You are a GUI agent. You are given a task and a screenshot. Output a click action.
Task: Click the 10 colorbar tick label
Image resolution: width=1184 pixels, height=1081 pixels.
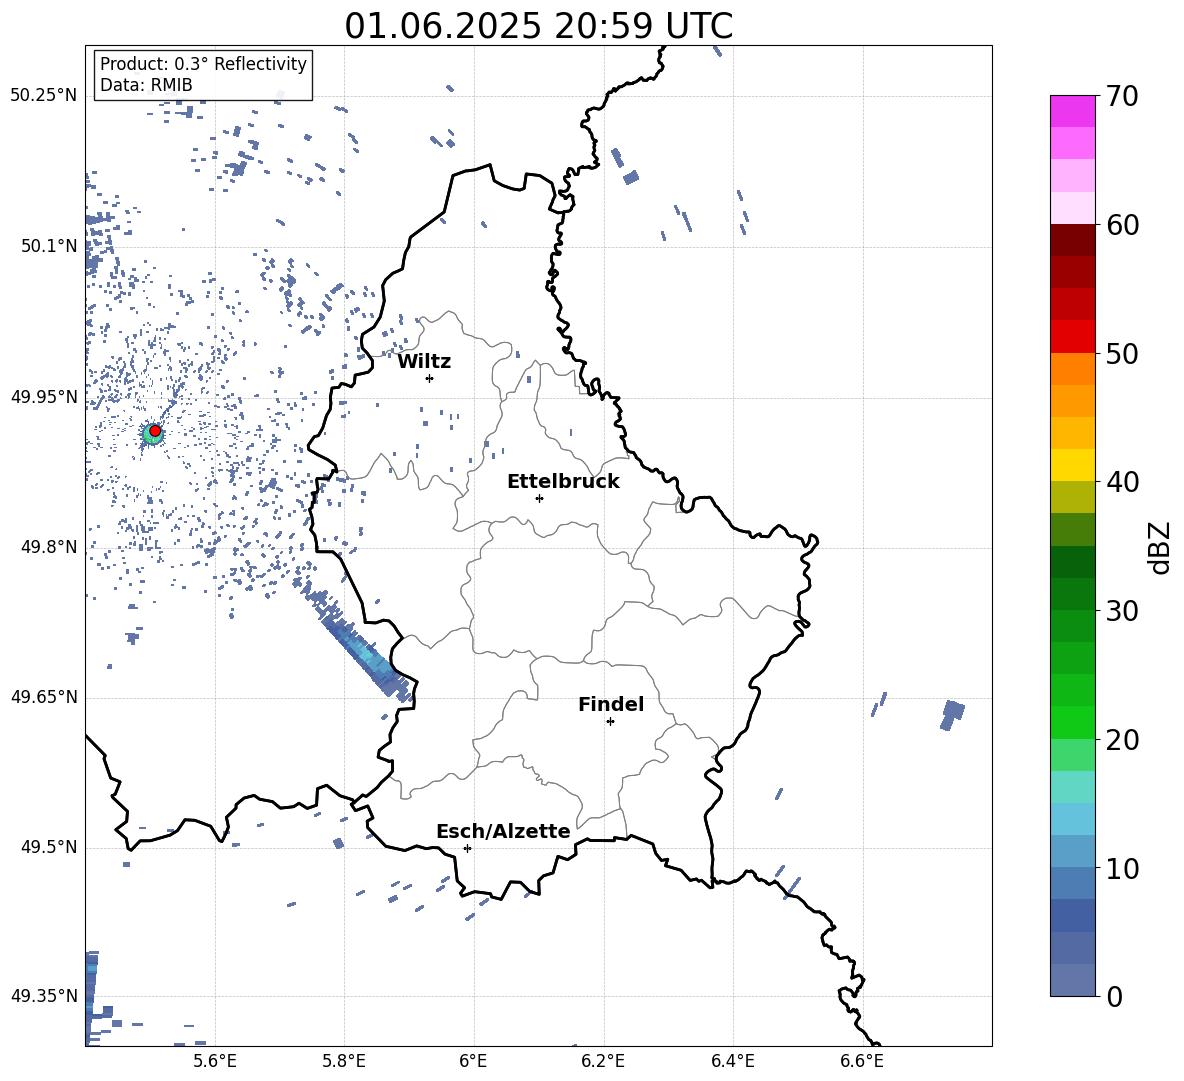pos(1122,868)
